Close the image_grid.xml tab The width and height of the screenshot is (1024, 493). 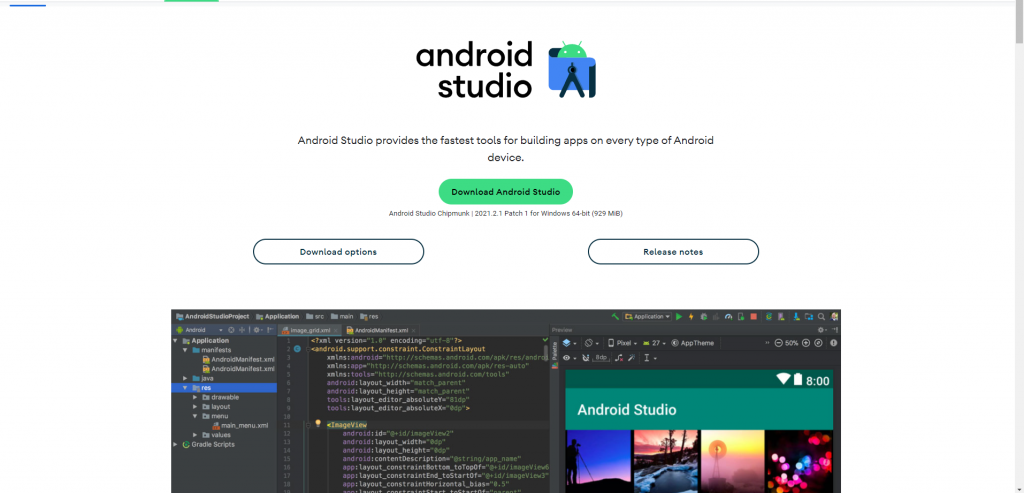(336, 330)
